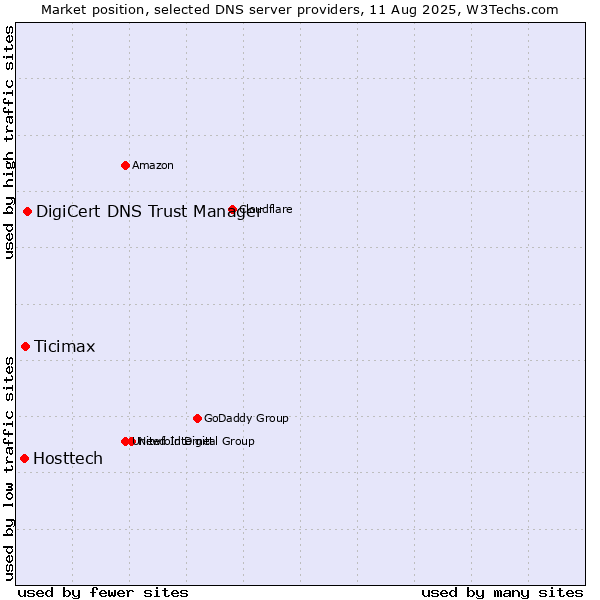Click the "used by high traffic sites" axis label

[9, 142]
